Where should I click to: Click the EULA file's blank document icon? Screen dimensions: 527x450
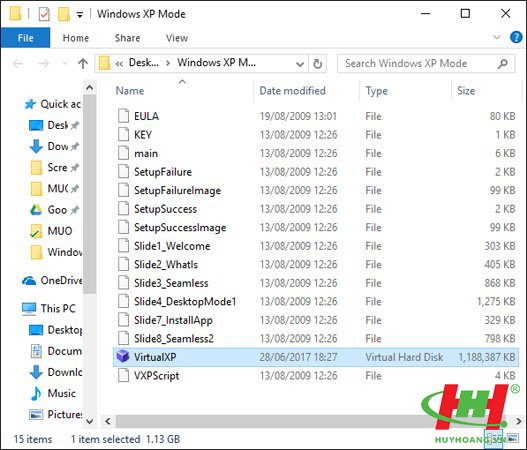(123, 116)
